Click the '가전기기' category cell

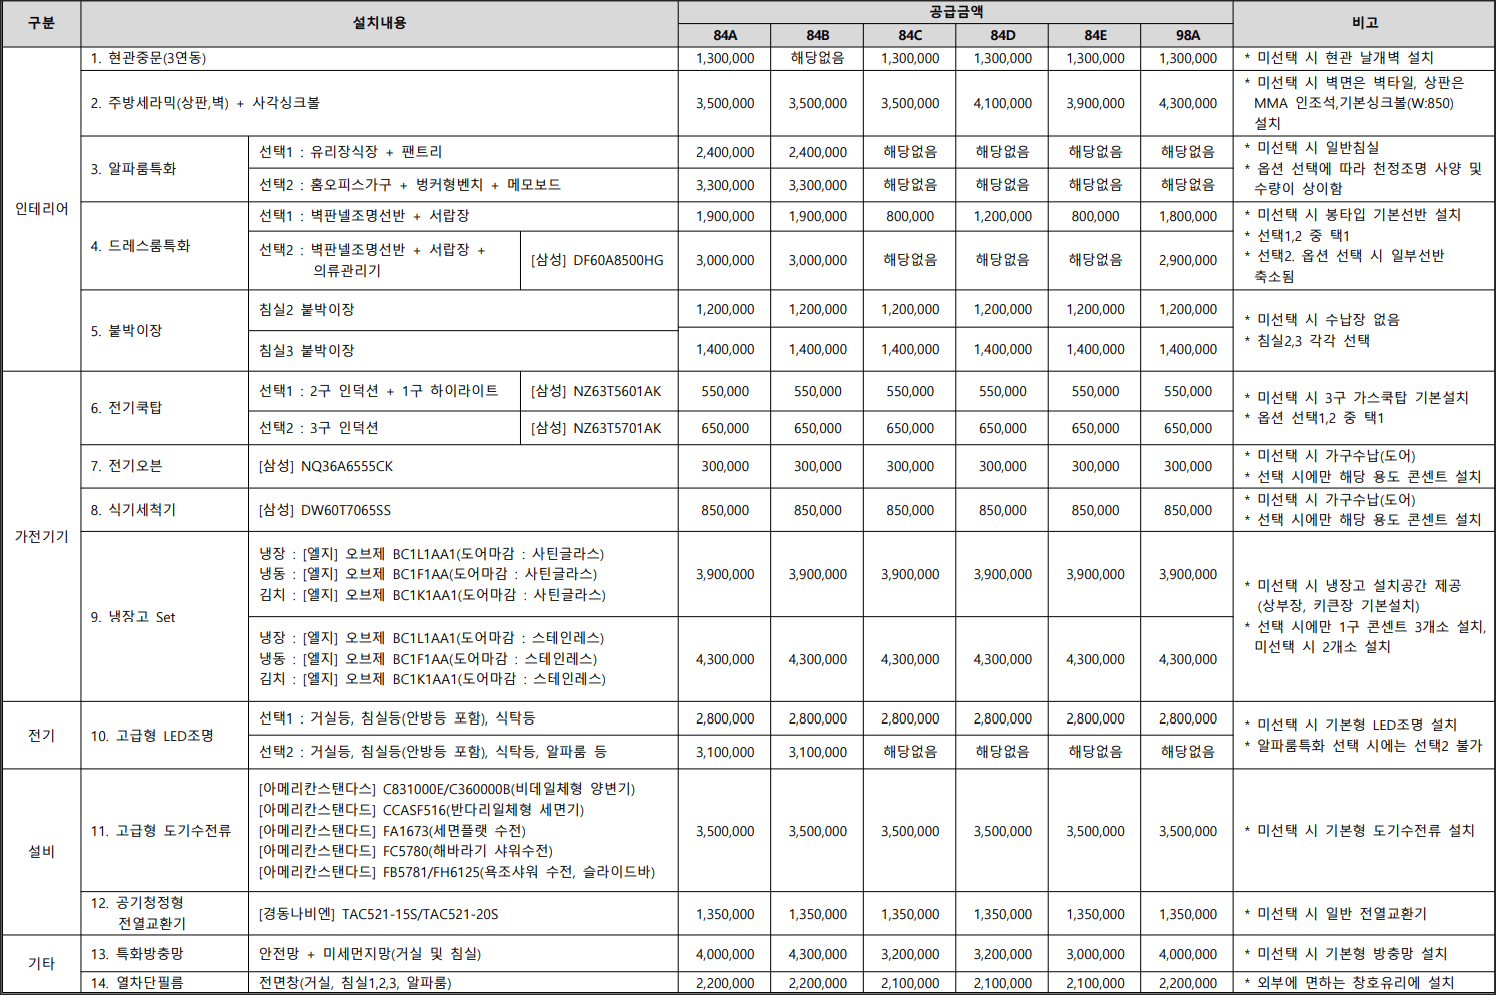41,537
